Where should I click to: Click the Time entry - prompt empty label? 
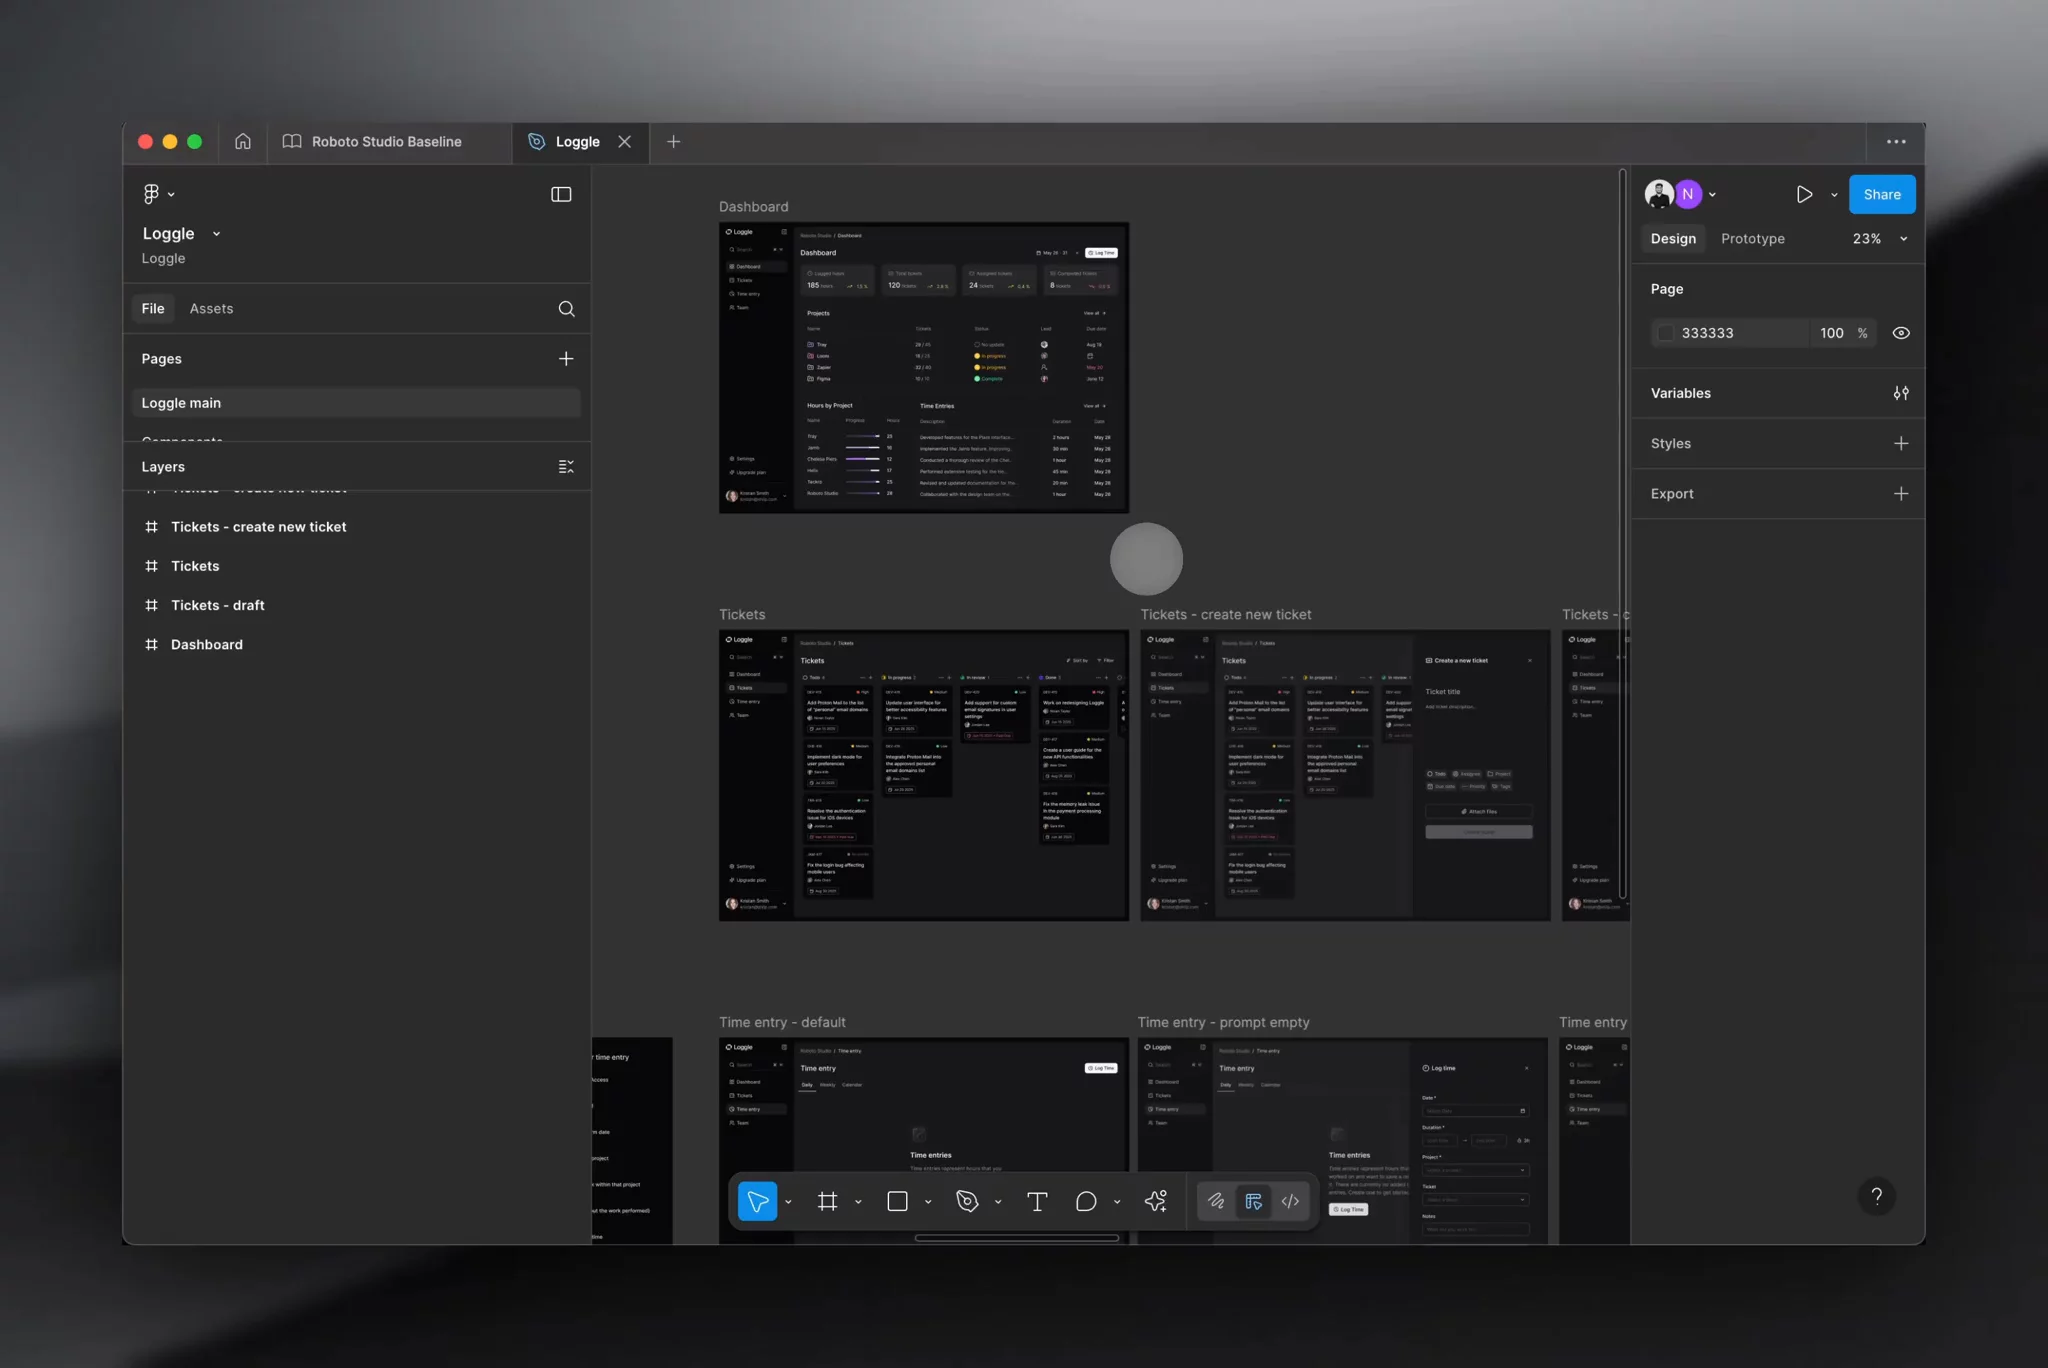click(x=1223, y=1023)
